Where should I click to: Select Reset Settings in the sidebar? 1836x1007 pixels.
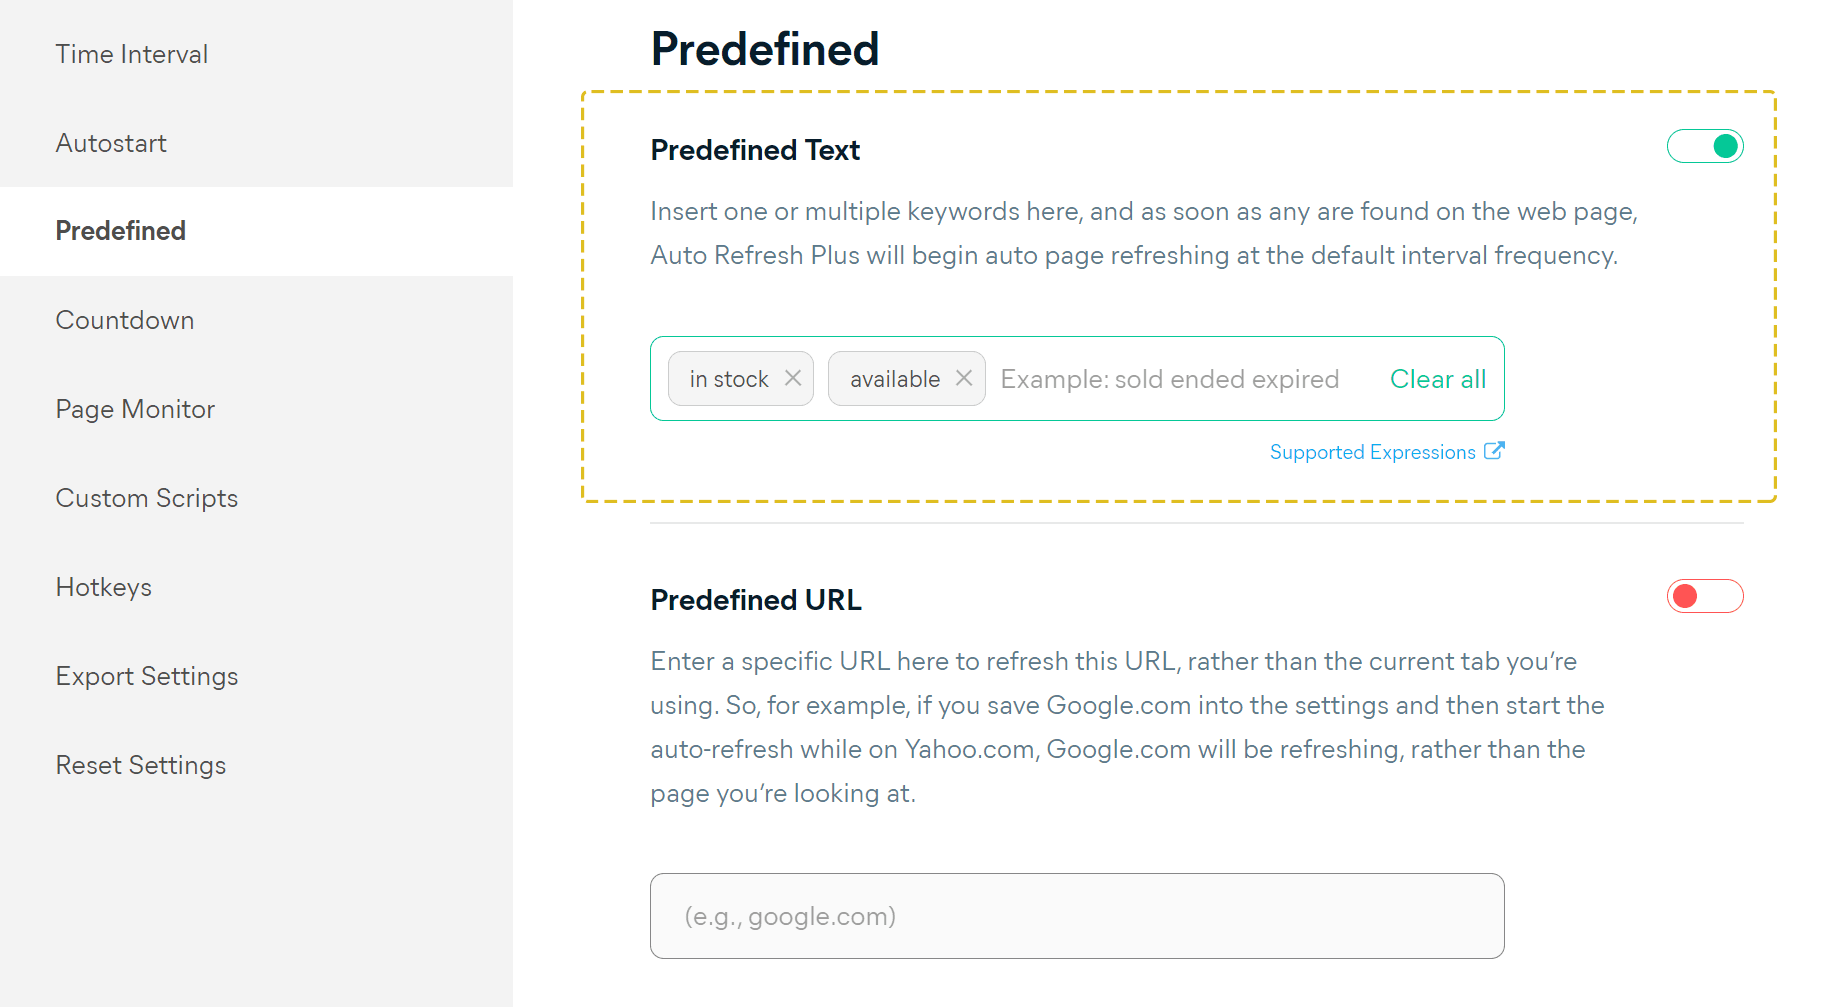140,765
